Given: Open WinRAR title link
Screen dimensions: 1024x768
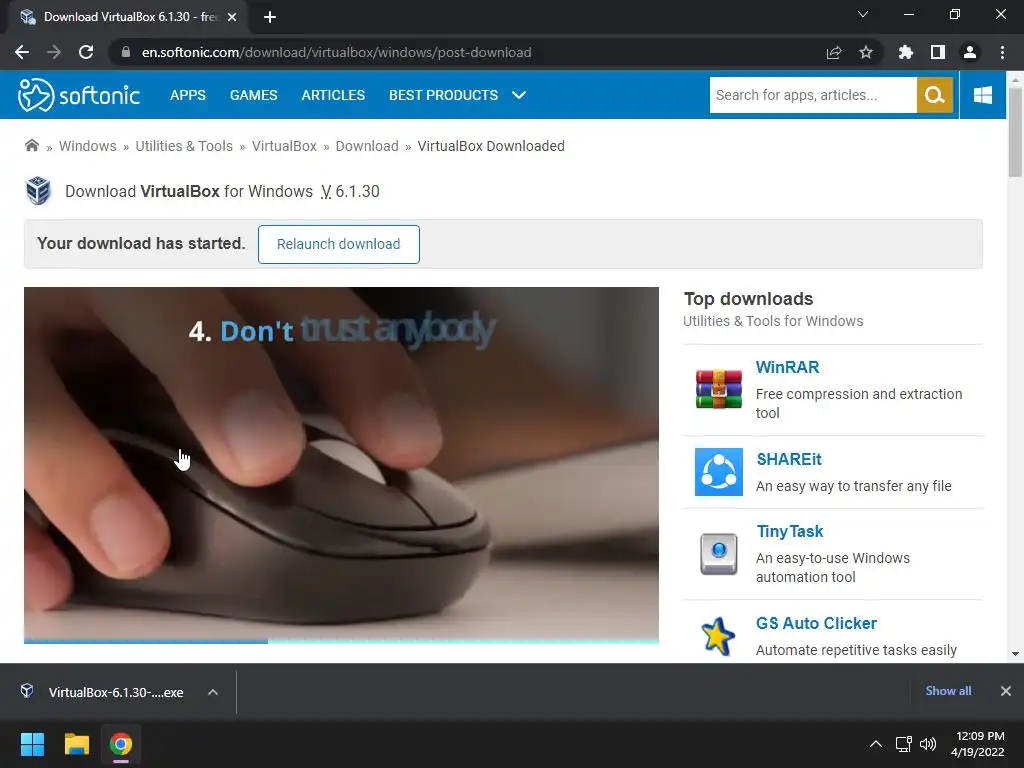Looking at the screenshot, I should click(x=788, y=367).
